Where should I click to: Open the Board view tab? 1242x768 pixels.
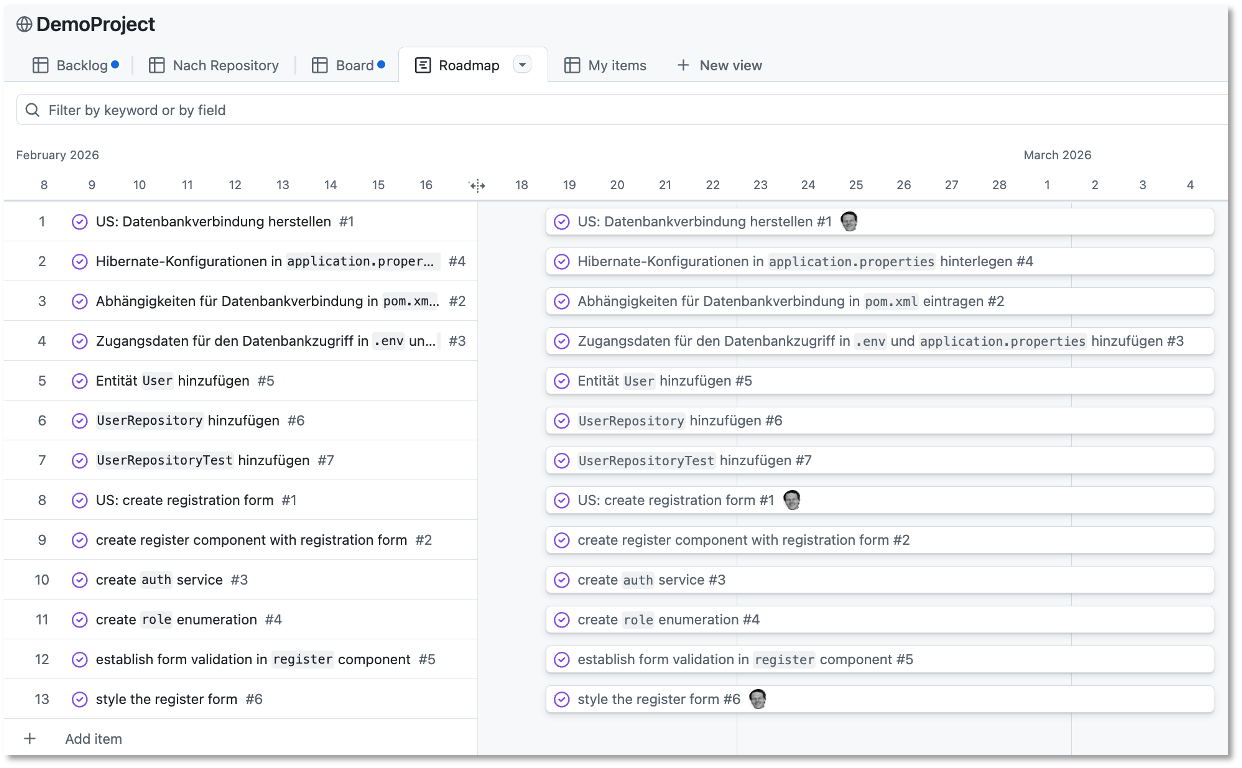(347, 65)
